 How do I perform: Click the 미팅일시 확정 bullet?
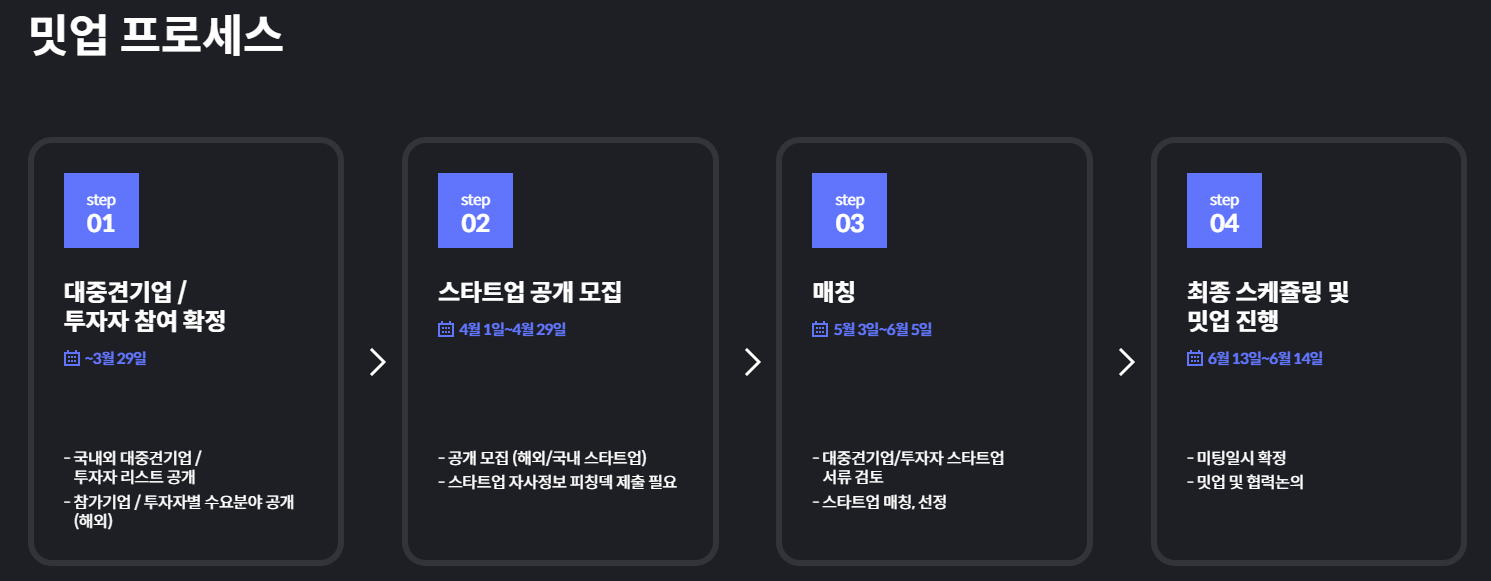click(1236, 458)
